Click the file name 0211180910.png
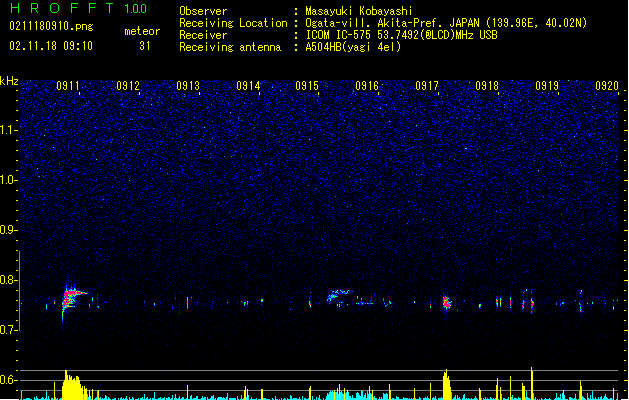Image resolution: width=629 pixels, height=400 pixels. (x=51, y=26)
